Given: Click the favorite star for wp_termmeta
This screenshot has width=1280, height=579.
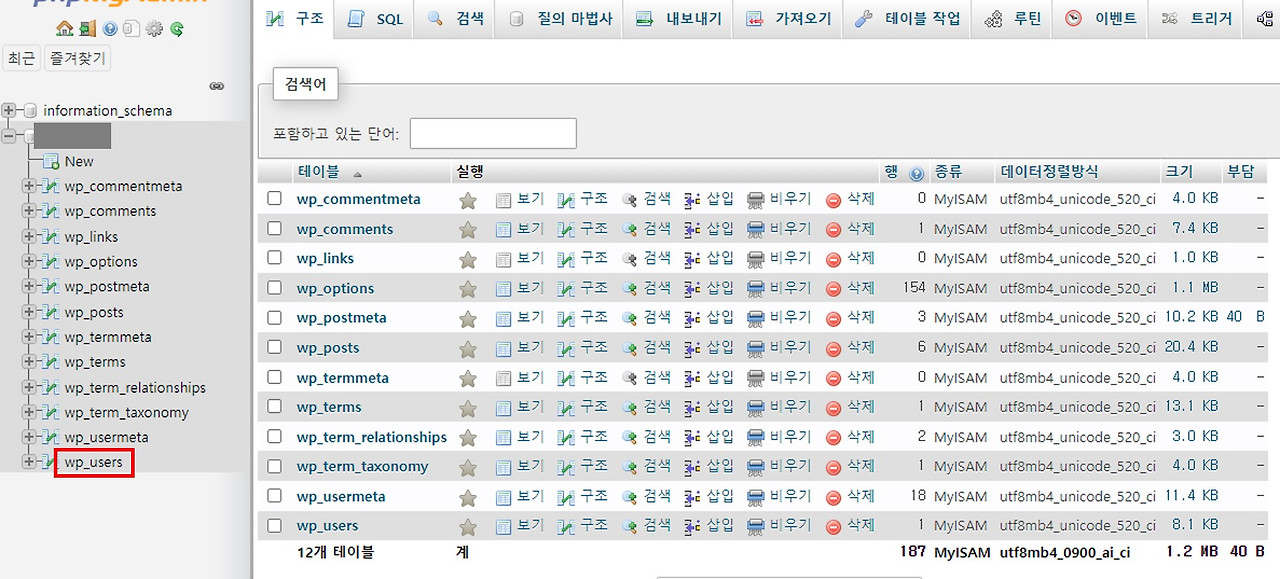Looking at the screenshot, I should 467,378.
